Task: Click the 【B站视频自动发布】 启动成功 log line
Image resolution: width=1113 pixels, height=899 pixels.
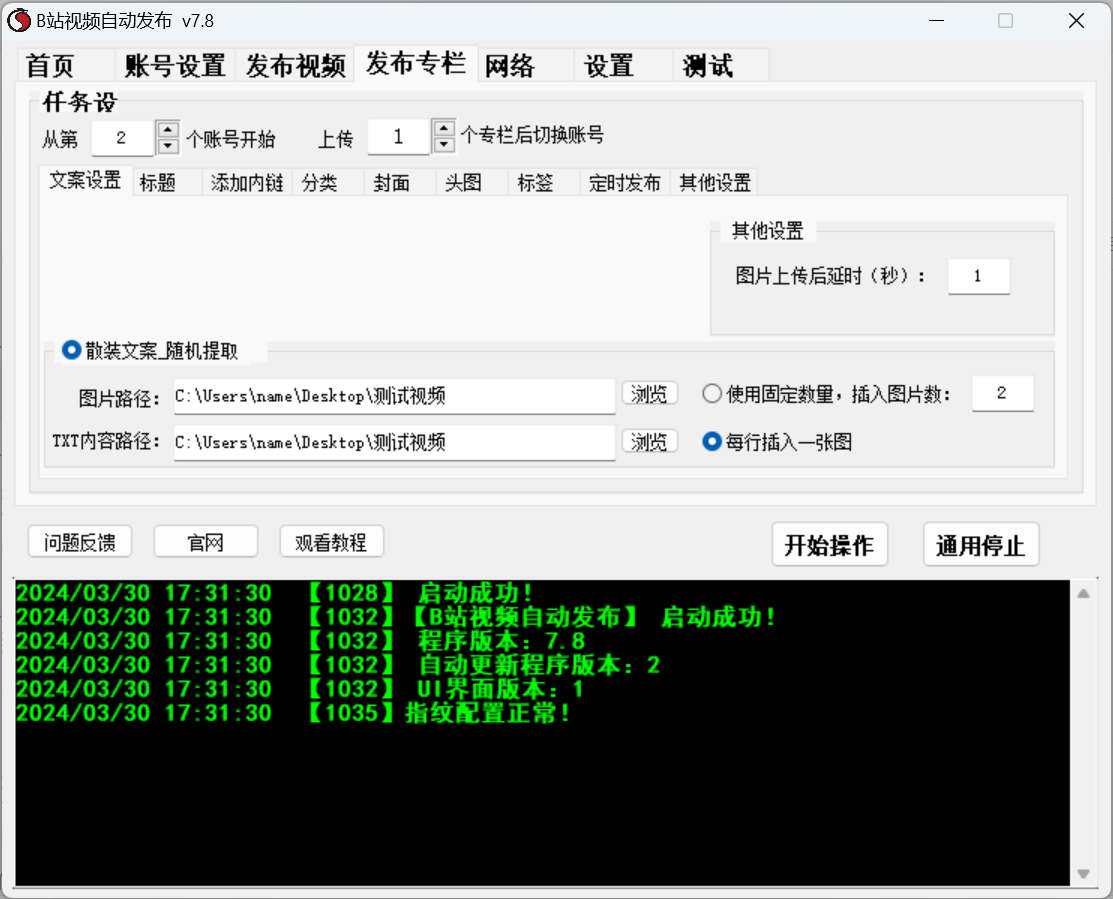Action: [x=395, y=617]
